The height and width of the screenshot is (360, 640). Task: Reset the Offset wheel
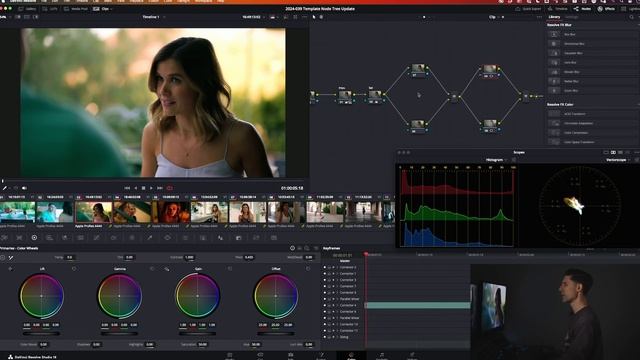308,269
